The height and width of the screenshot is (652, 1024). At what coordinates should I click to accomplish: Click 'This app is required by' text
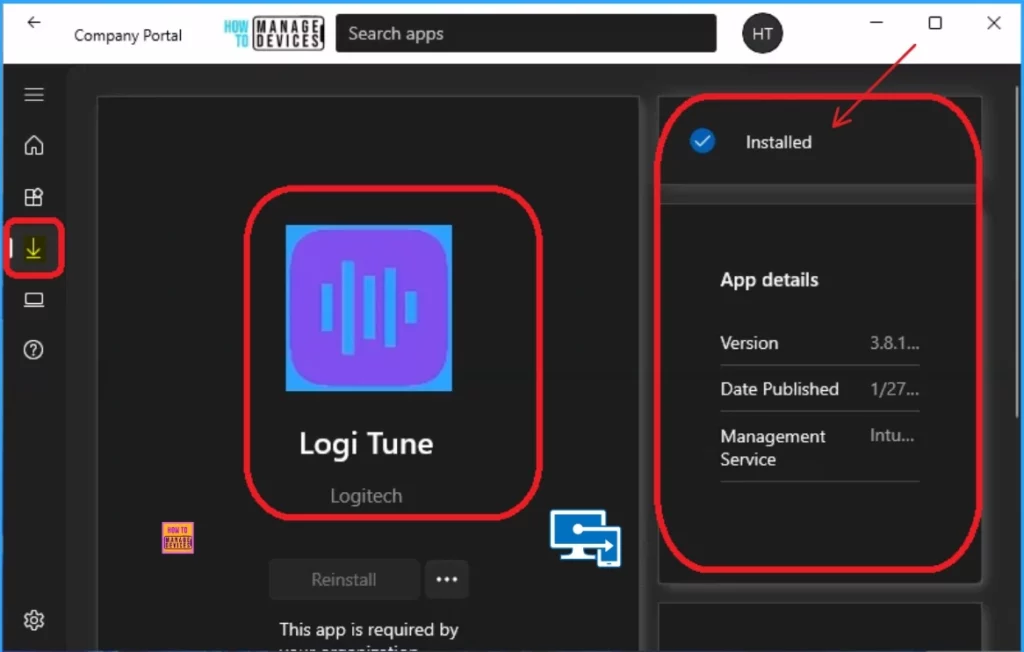369,629
